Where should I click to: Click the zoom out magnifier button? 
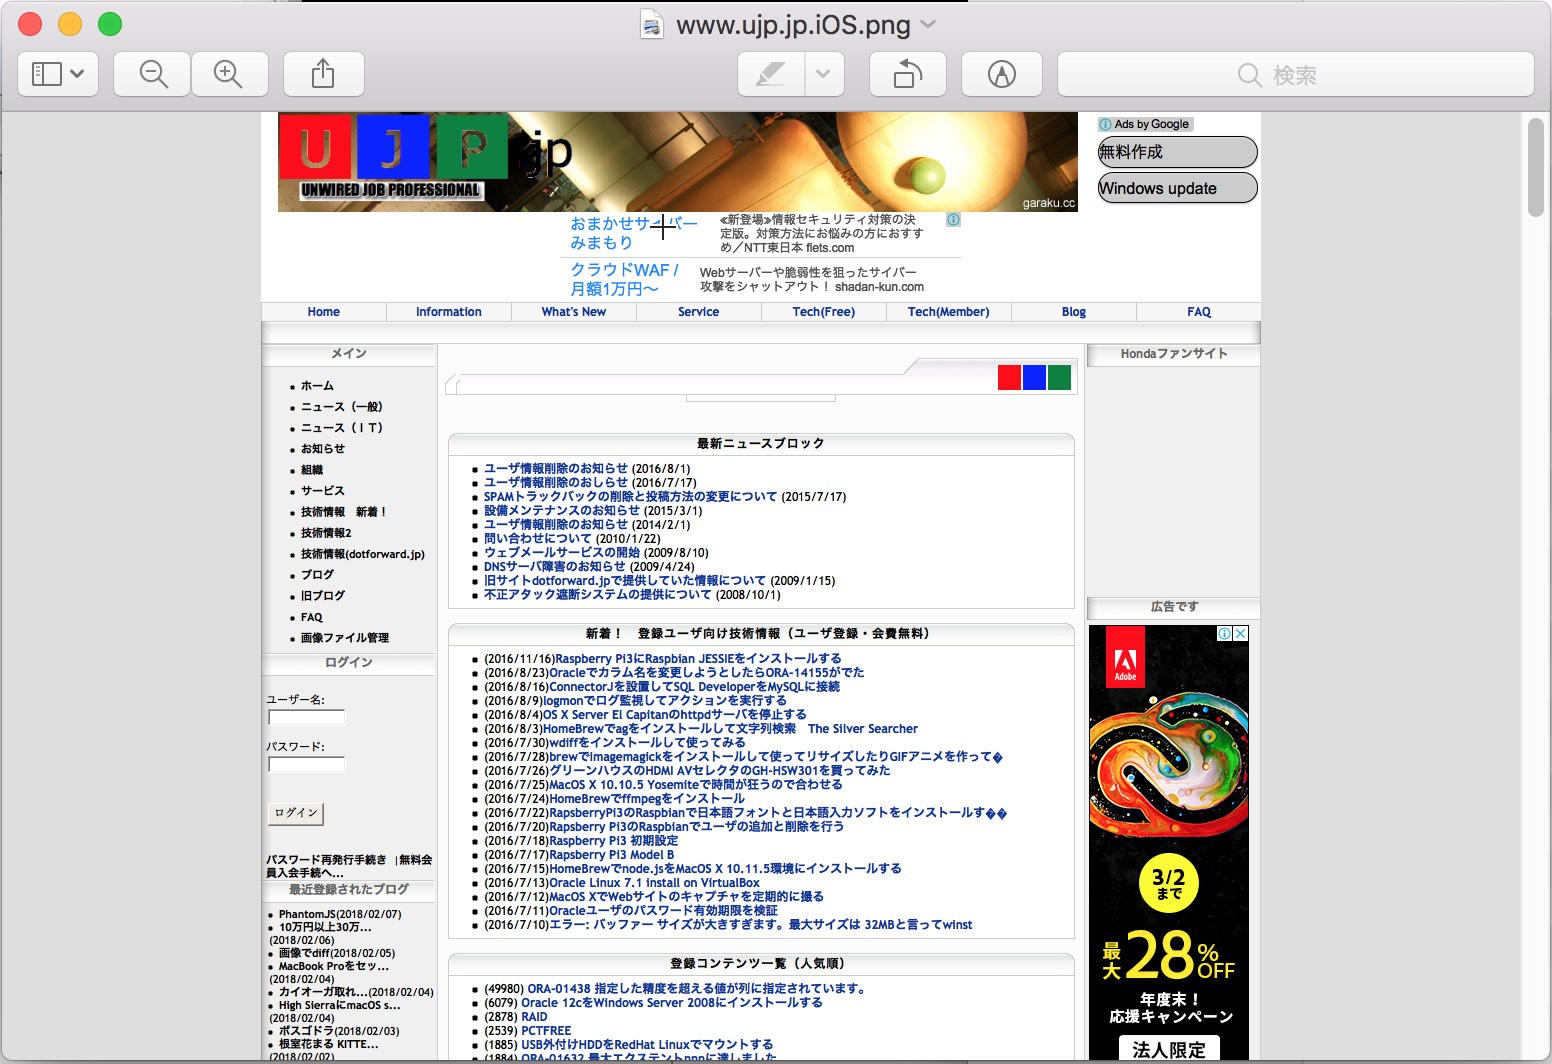coord(152,74)
